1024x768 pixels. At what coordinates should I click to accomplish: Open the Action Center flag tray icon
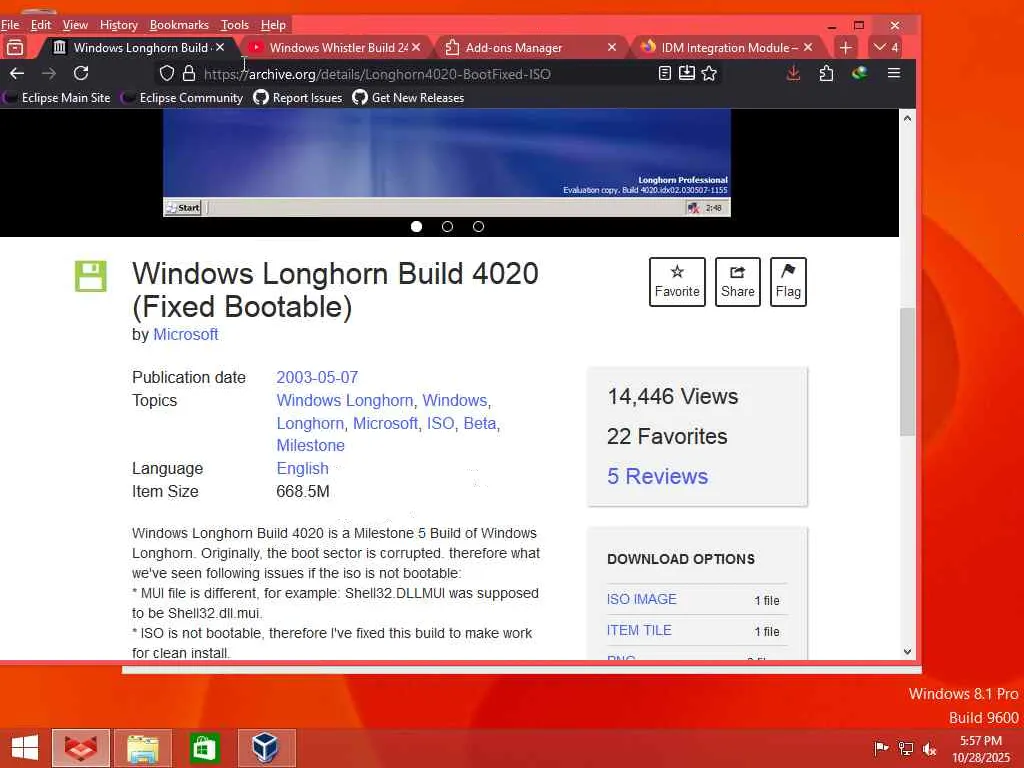click(880, 748)
